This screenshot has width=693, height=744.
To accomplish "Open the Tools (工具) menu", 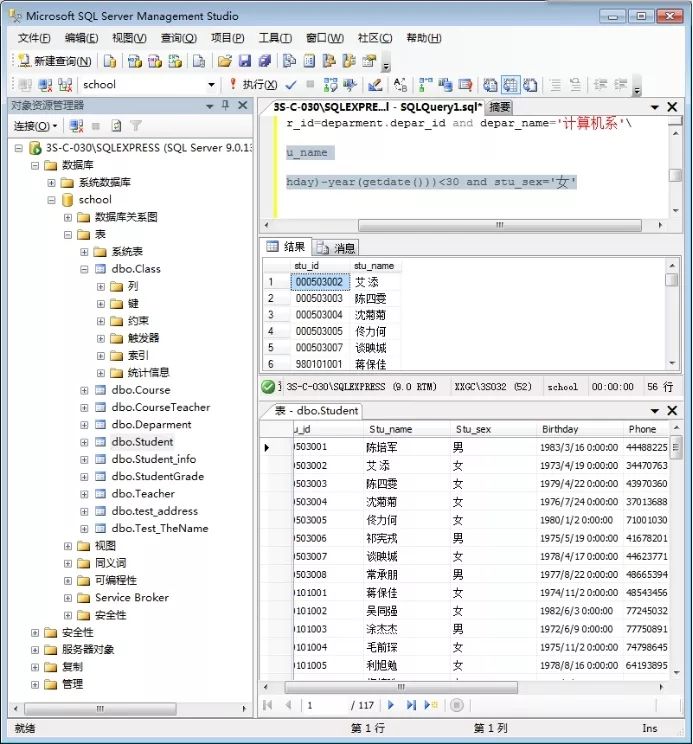I will click(275, 38).
